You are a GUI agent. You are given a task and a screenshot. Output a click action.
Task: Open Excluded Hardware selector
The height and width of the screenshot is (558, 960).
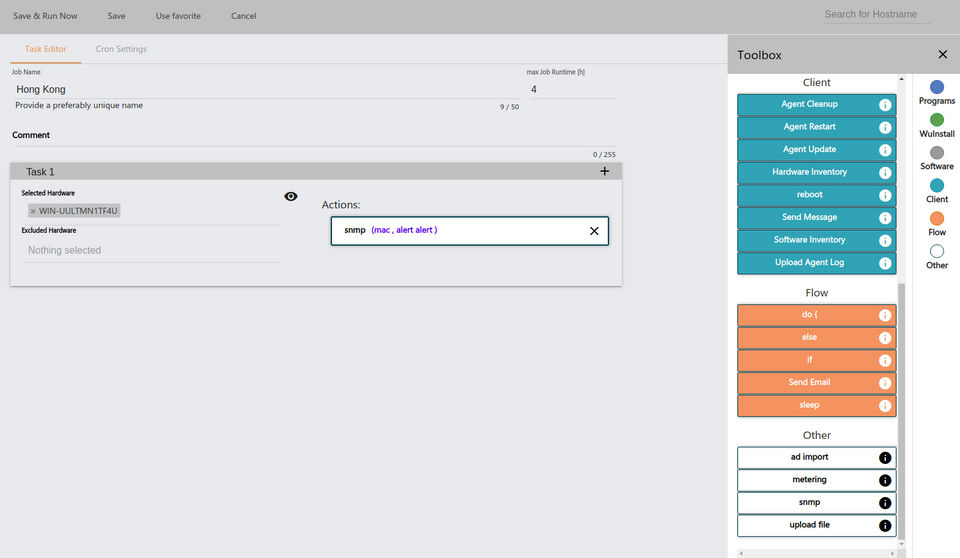tap(151, 251)
